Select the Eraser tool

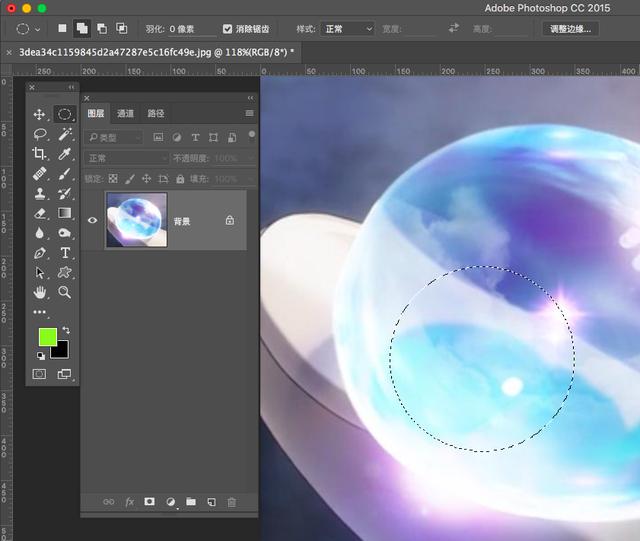(40, 213)
